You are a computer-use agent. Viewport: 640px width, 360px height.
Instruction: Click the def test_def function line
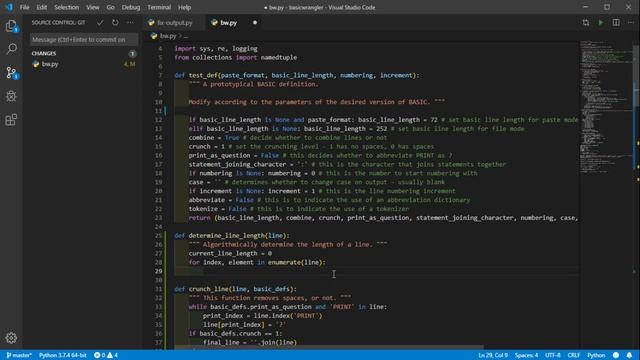pos(297,75)
